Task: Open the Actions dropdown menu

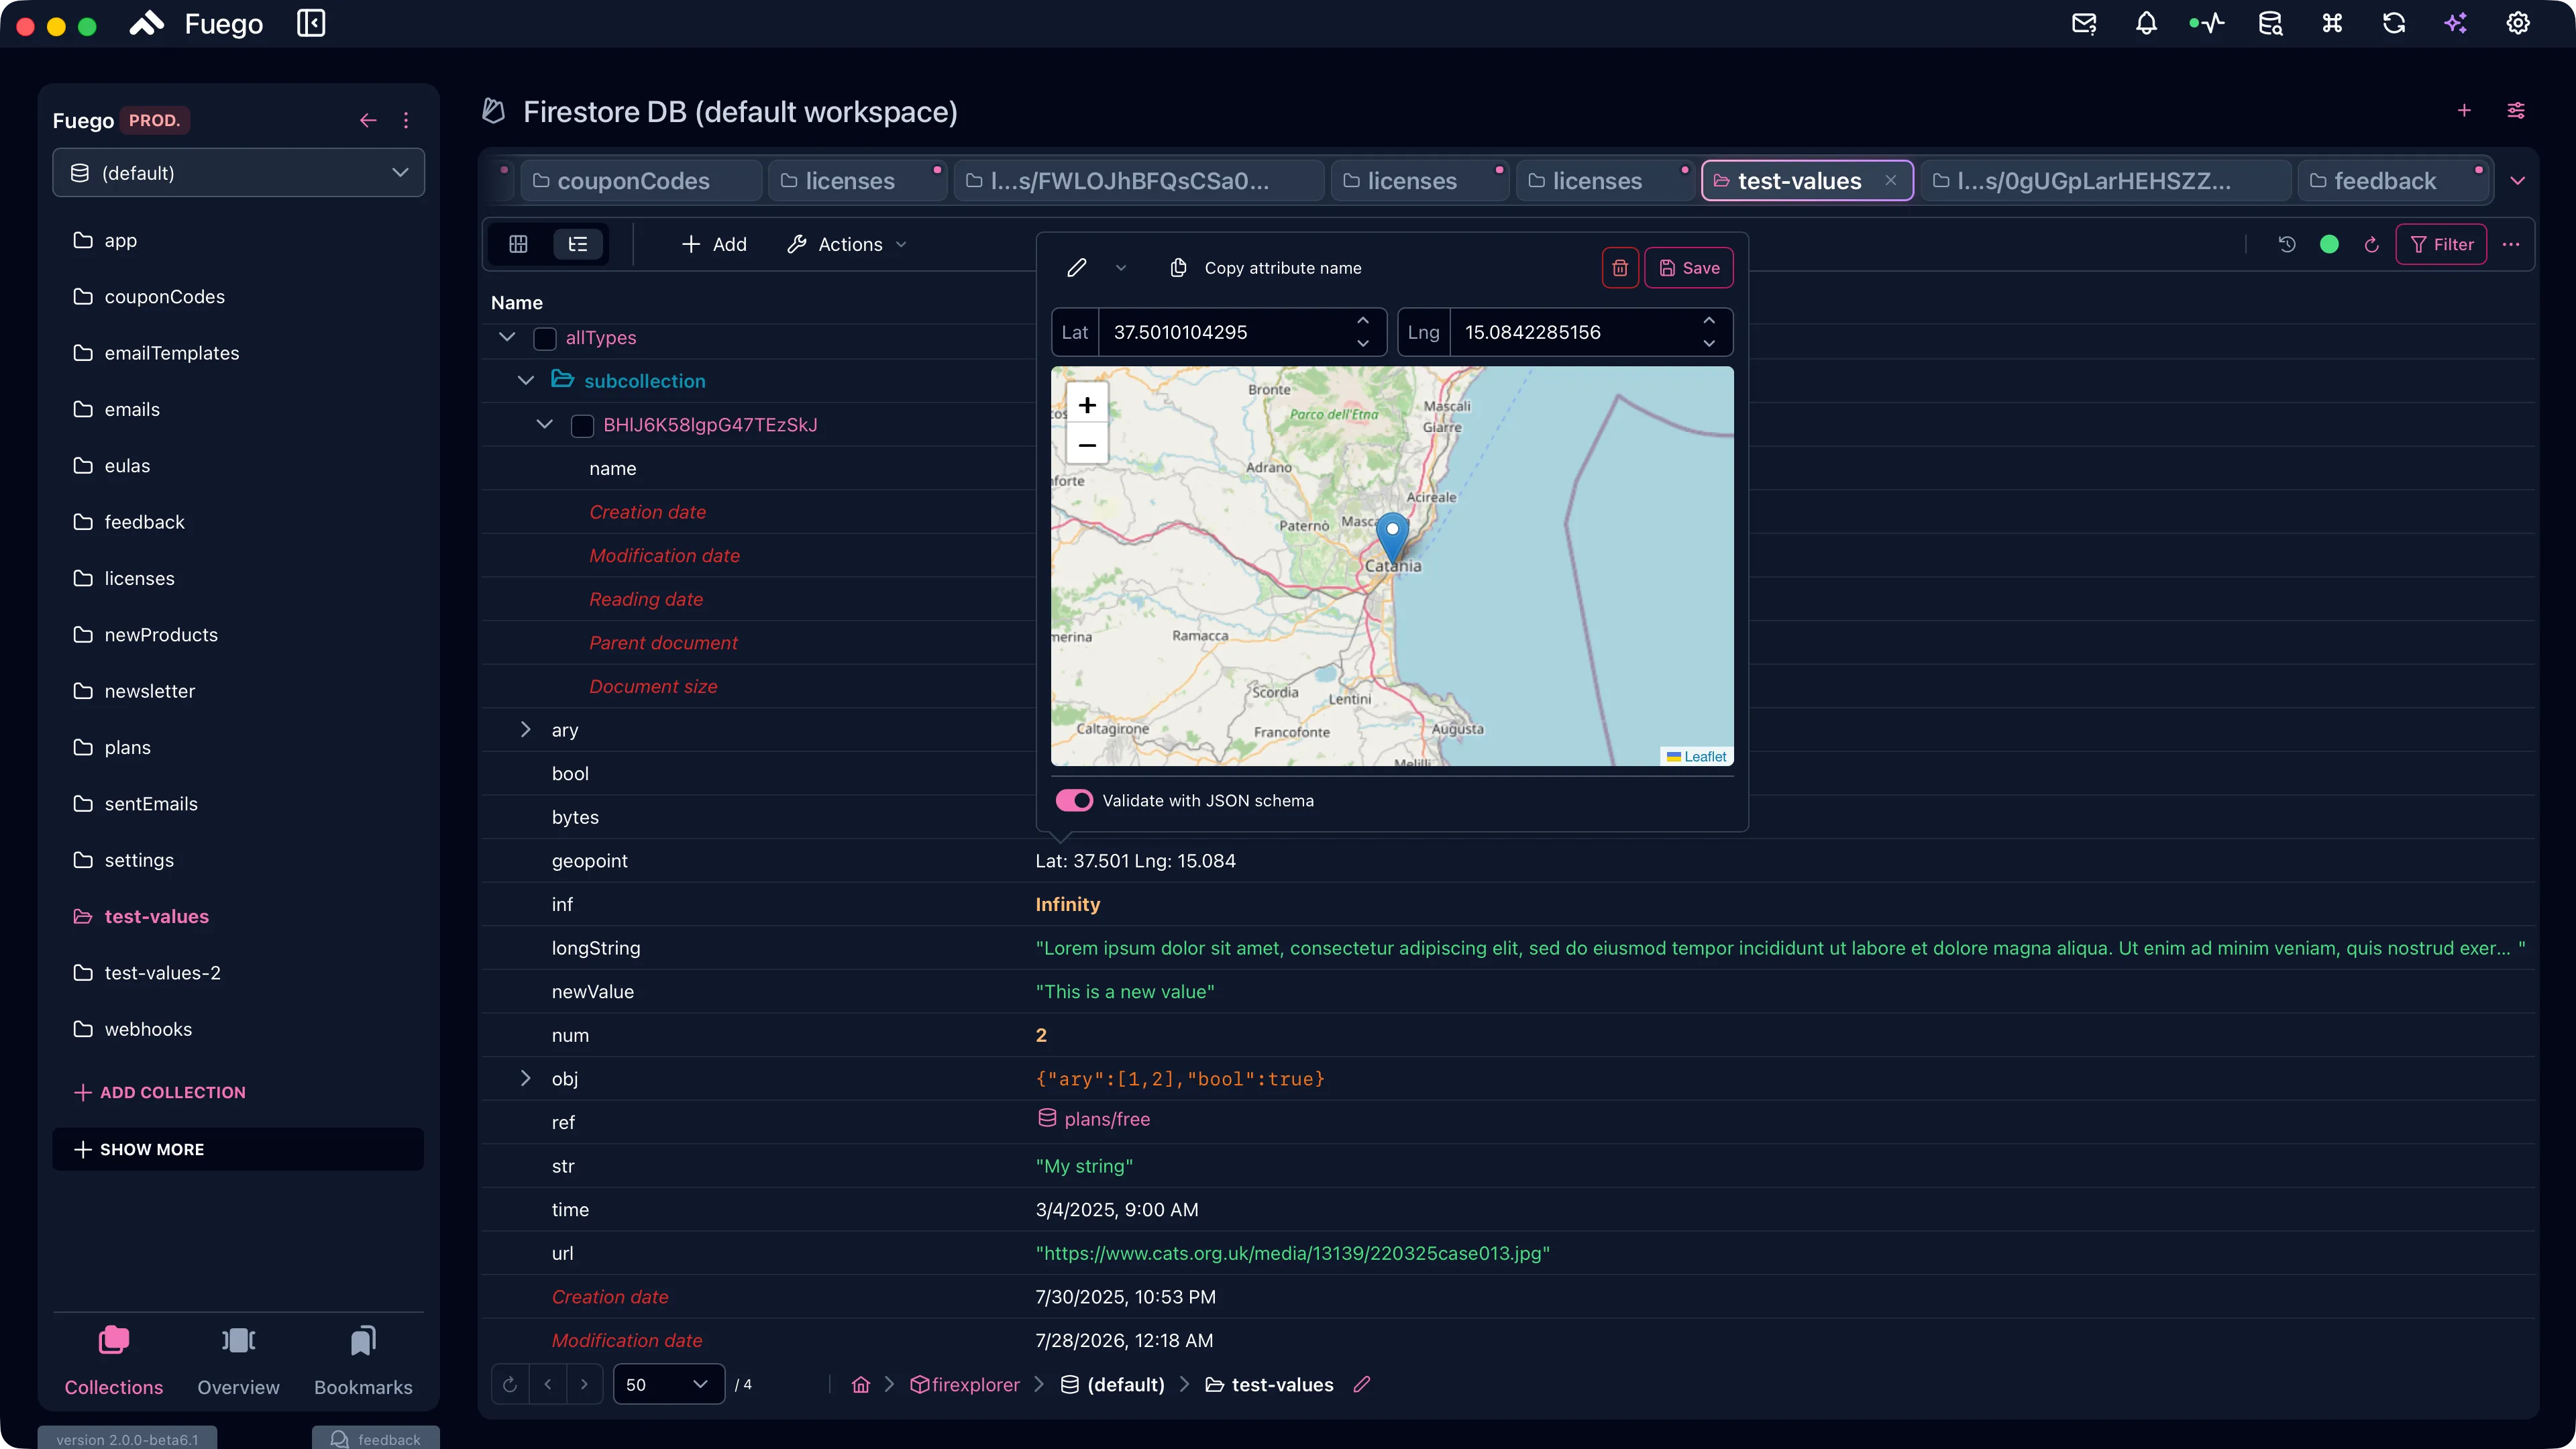Action: click(x=847, y=244)
